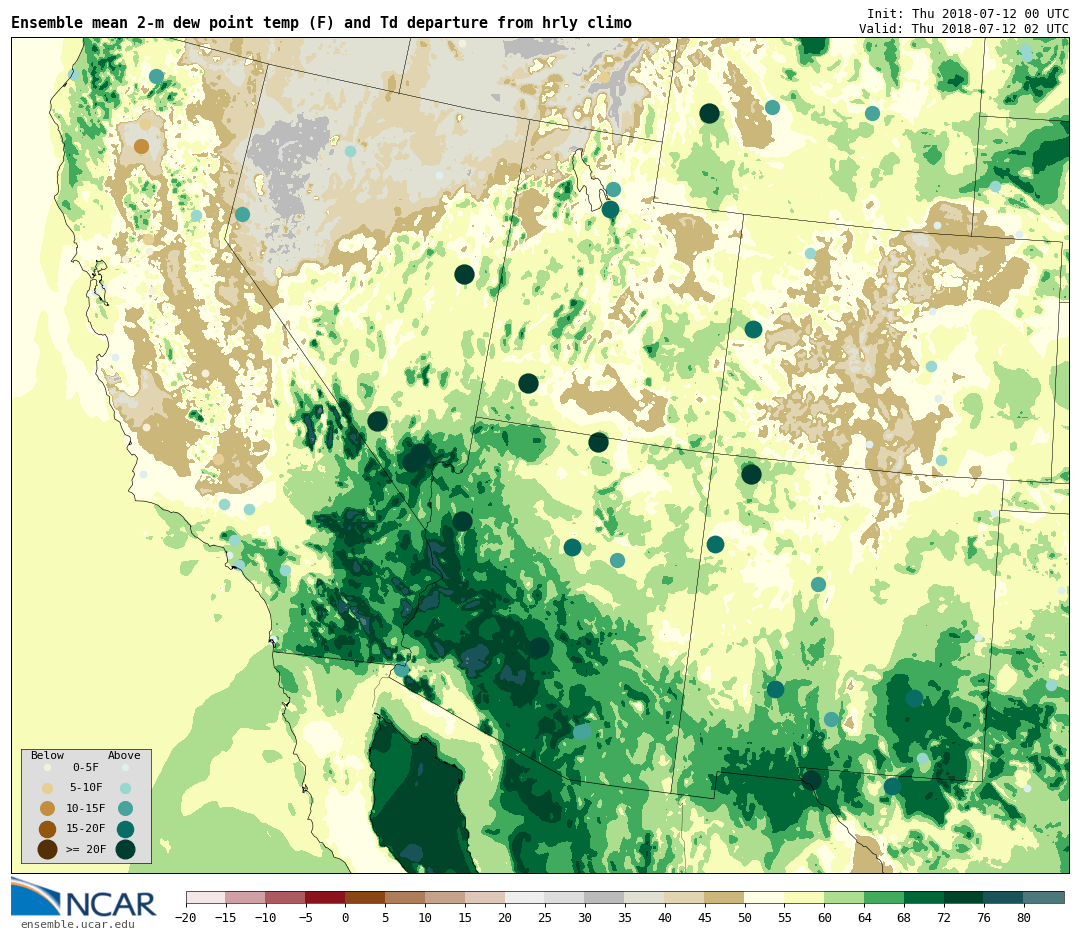Select the light green 60 to 64 colorbar swatch
Viewport: 1080px width, 936px height.
pyautogui.click(x=844, y=897)
